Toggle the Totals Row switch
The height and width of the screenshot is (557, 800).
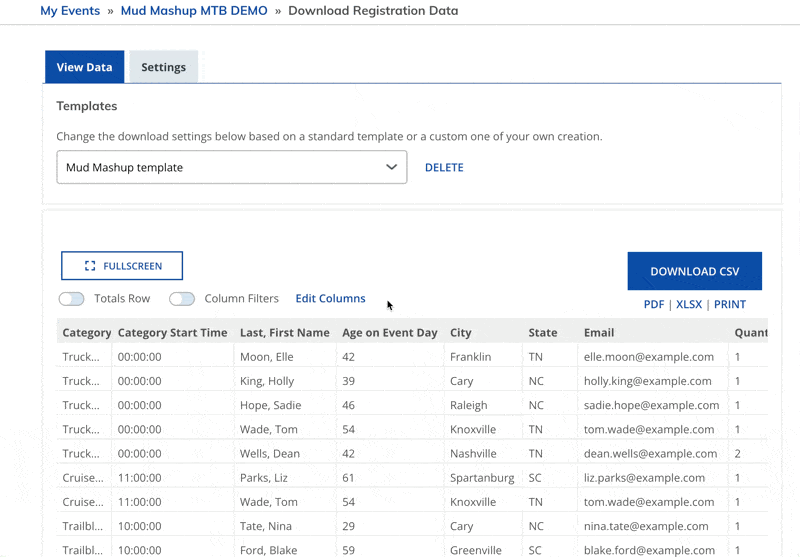71,299
